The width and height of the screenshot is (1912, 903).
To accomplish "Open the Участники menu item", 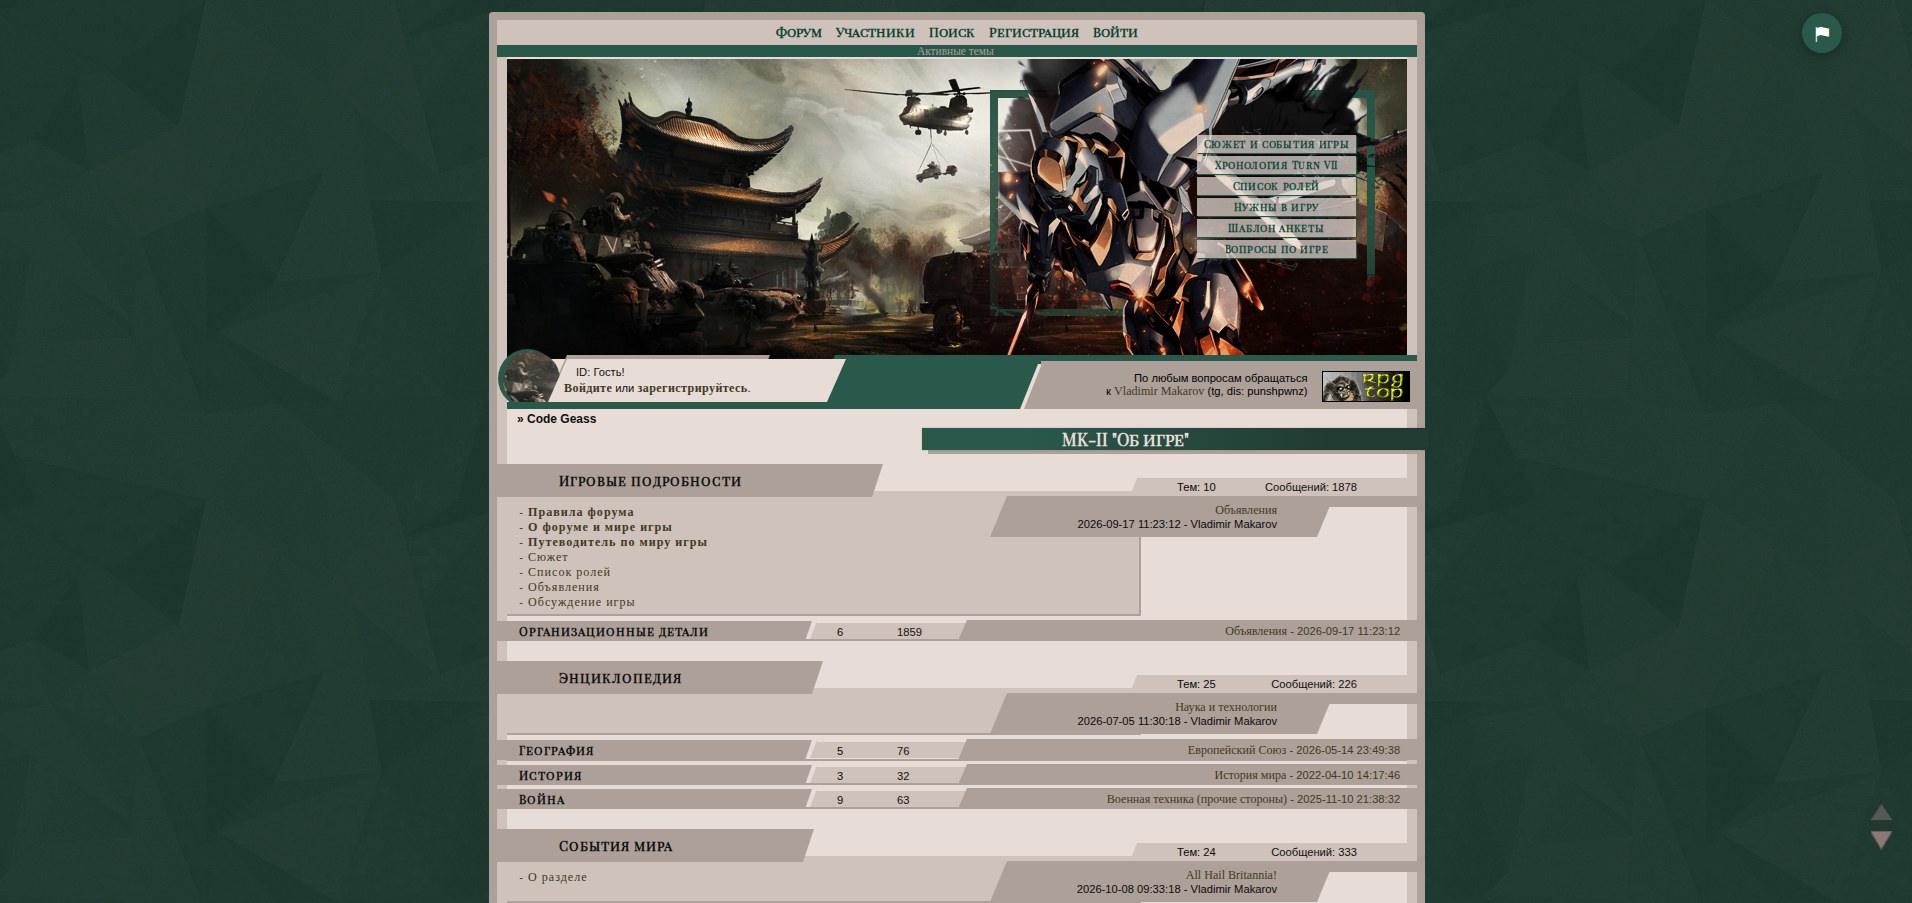I will tap(875, 33).
